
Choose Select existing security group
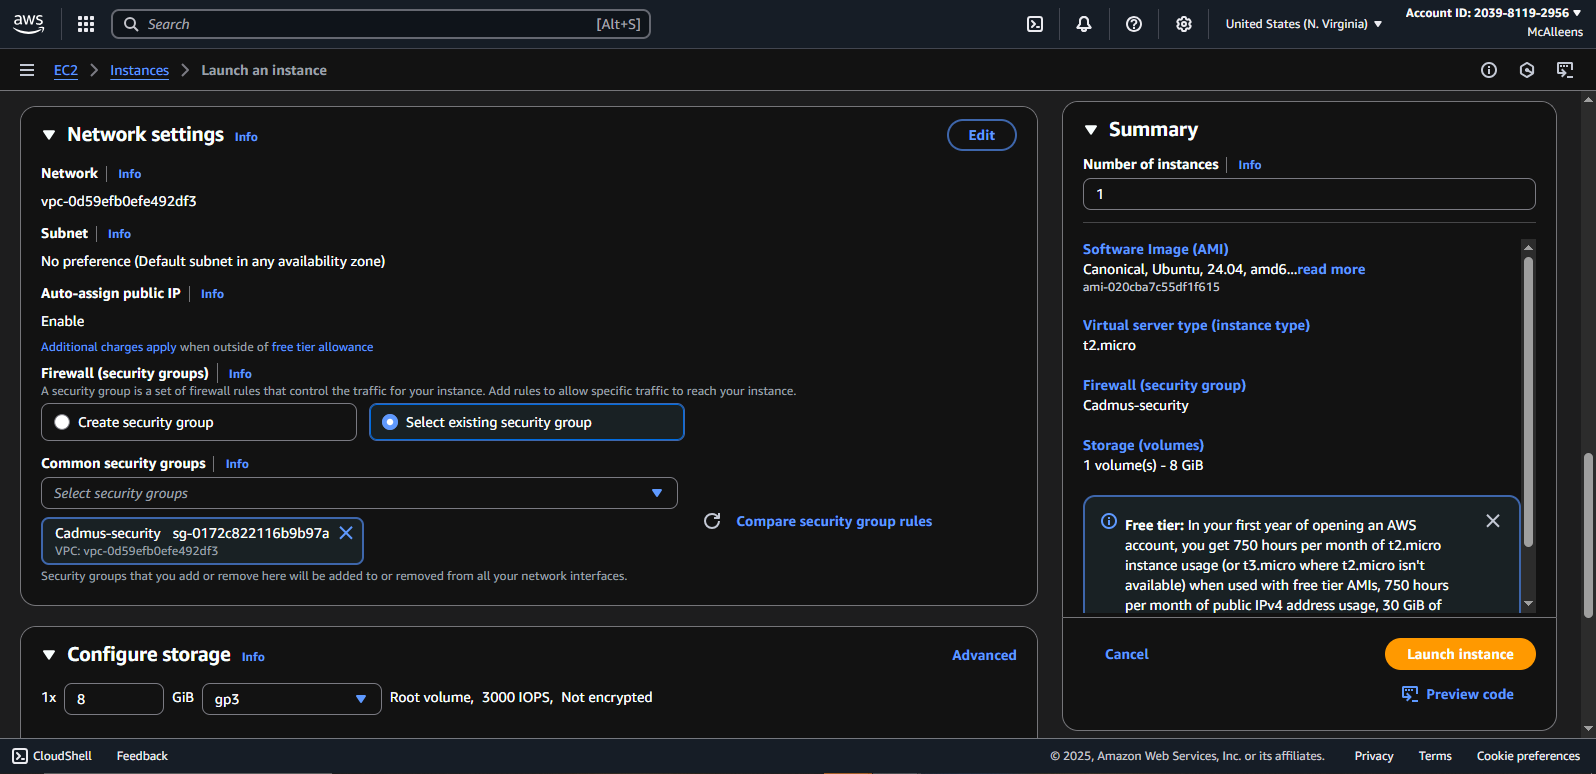pyautogui.click(x=527, y=422)
